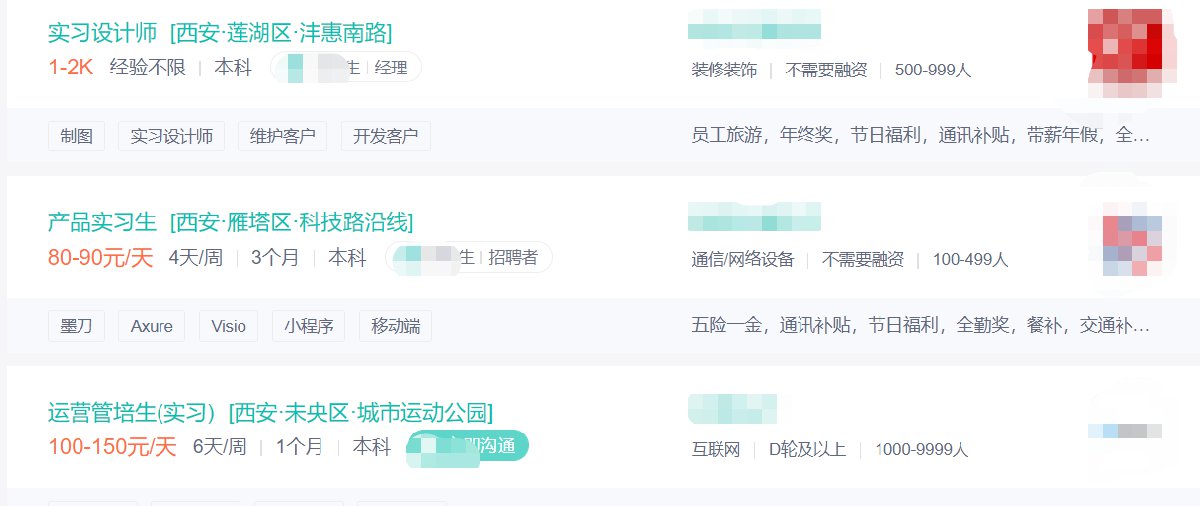Select the 维护客户 tag

coord(282,136)
